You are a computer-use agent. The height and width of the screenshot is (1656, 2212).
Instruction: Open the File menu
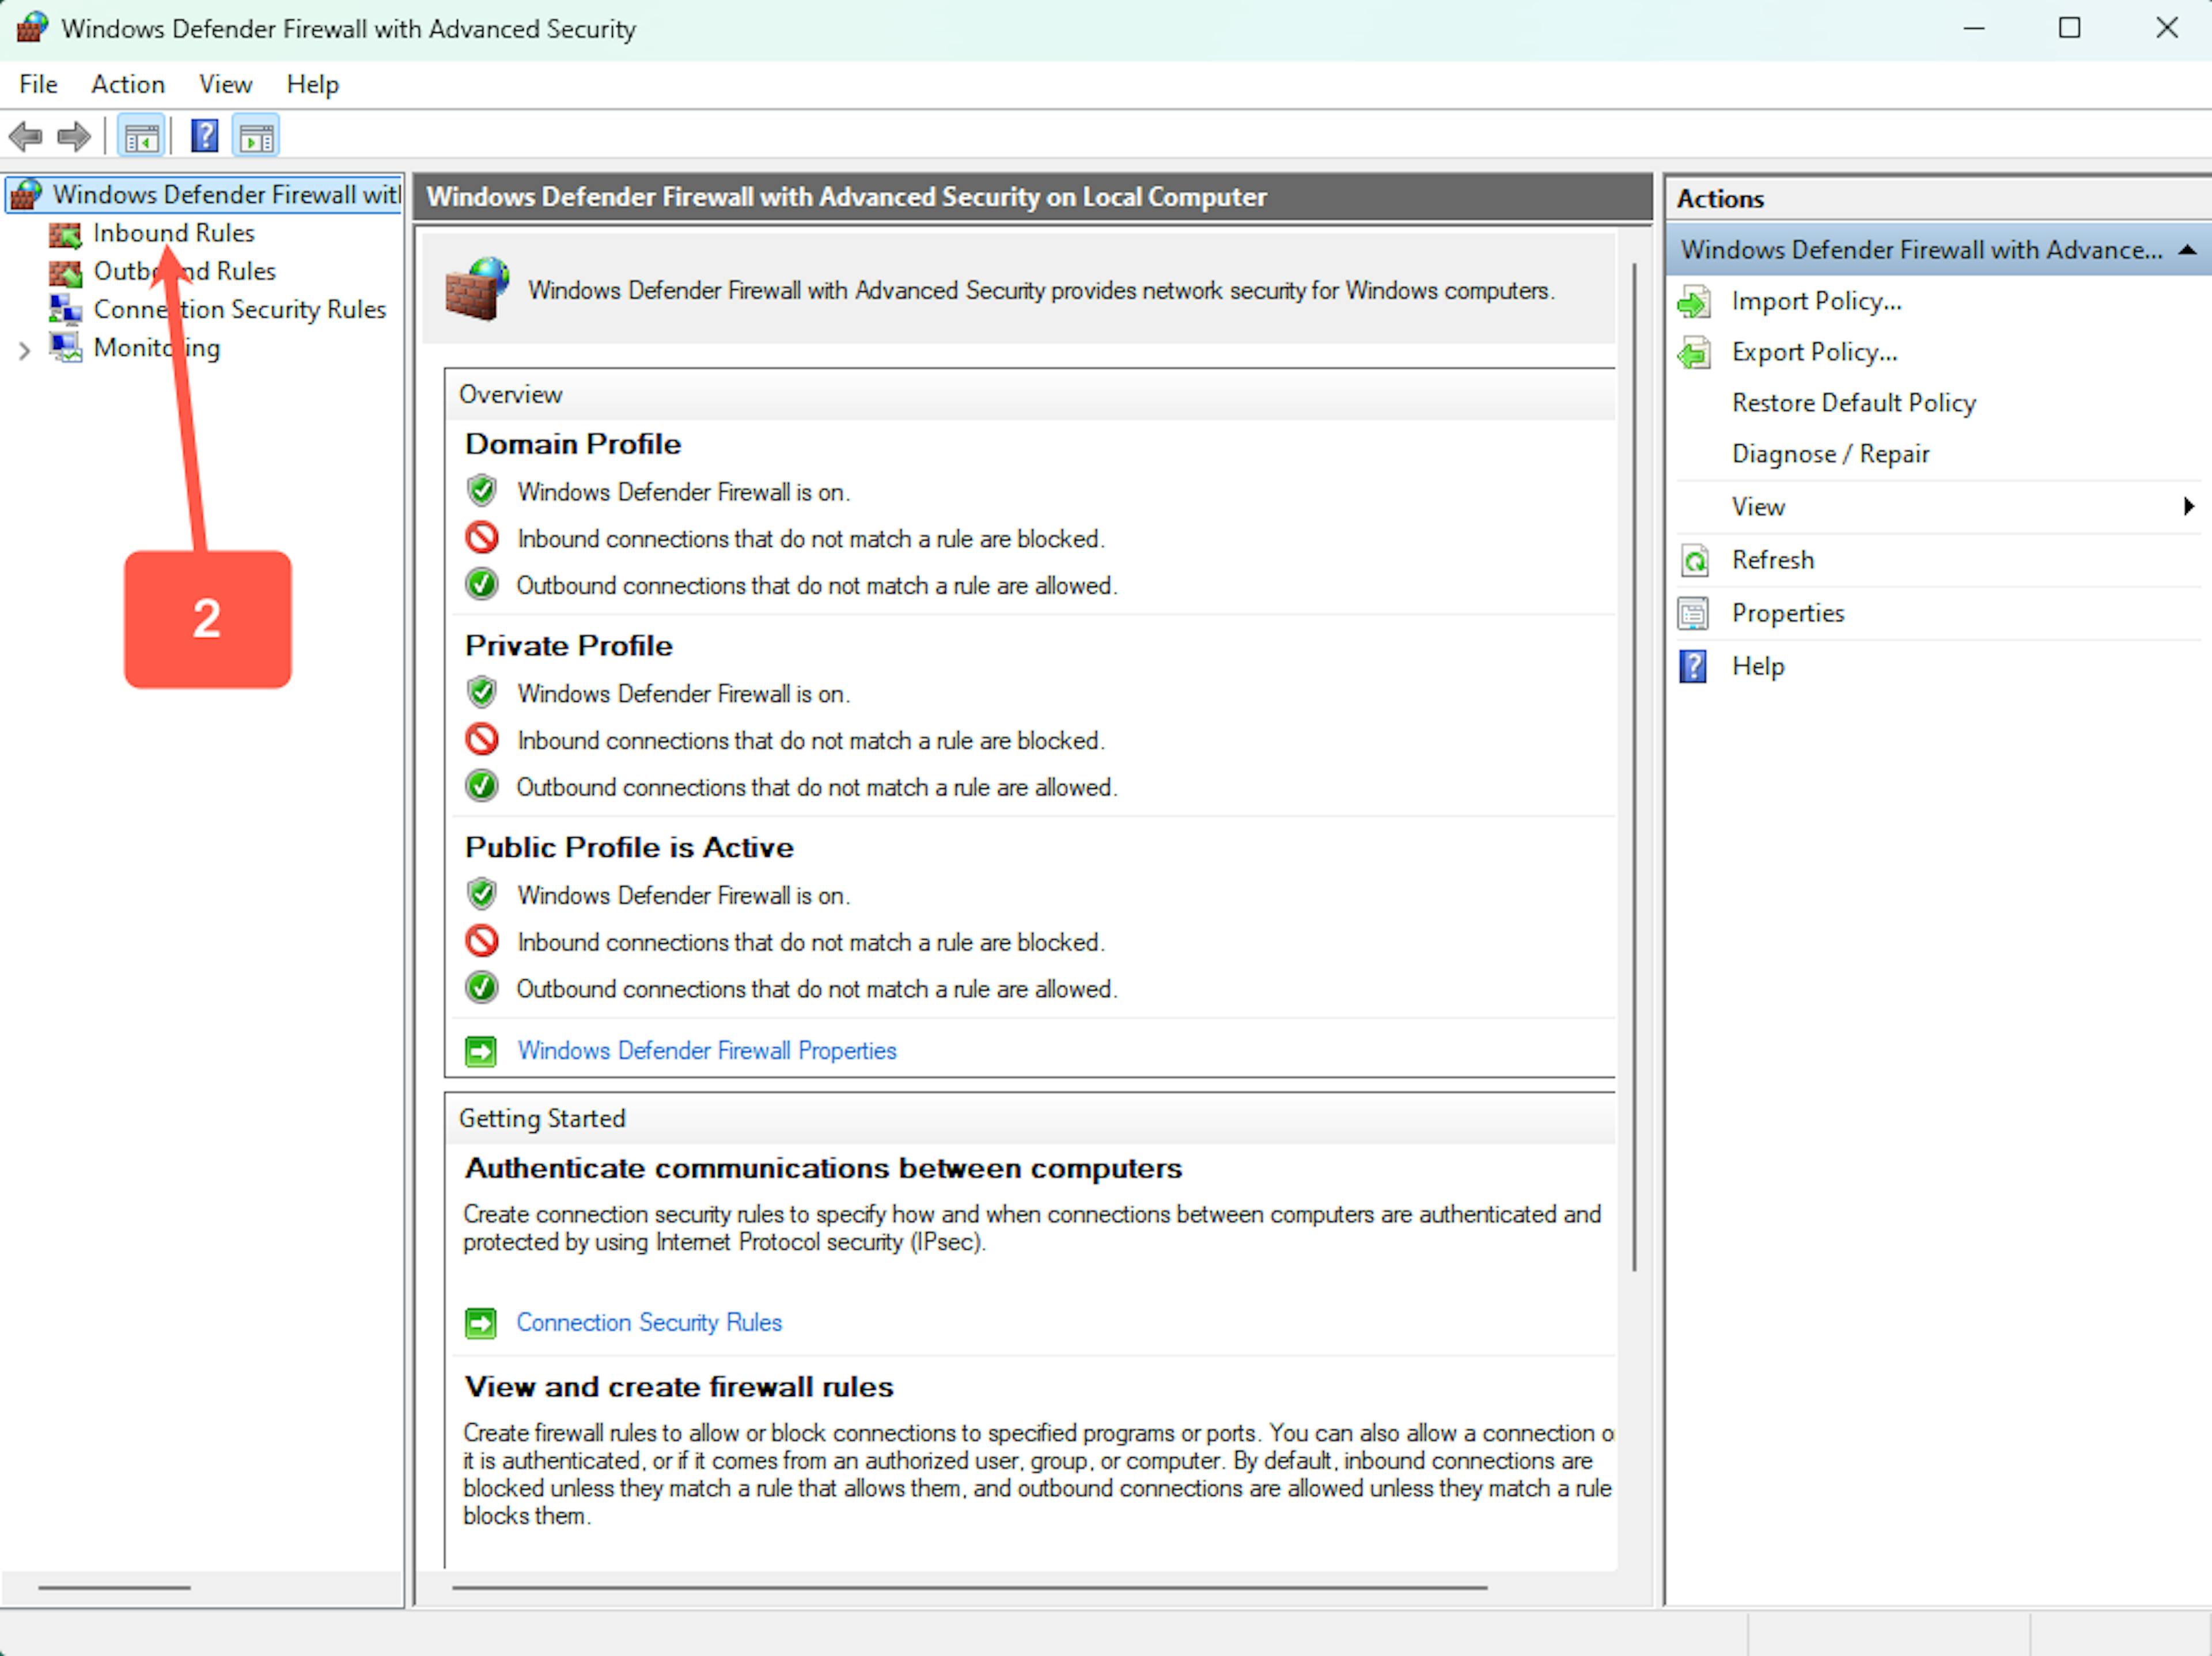tap(38, 84)
